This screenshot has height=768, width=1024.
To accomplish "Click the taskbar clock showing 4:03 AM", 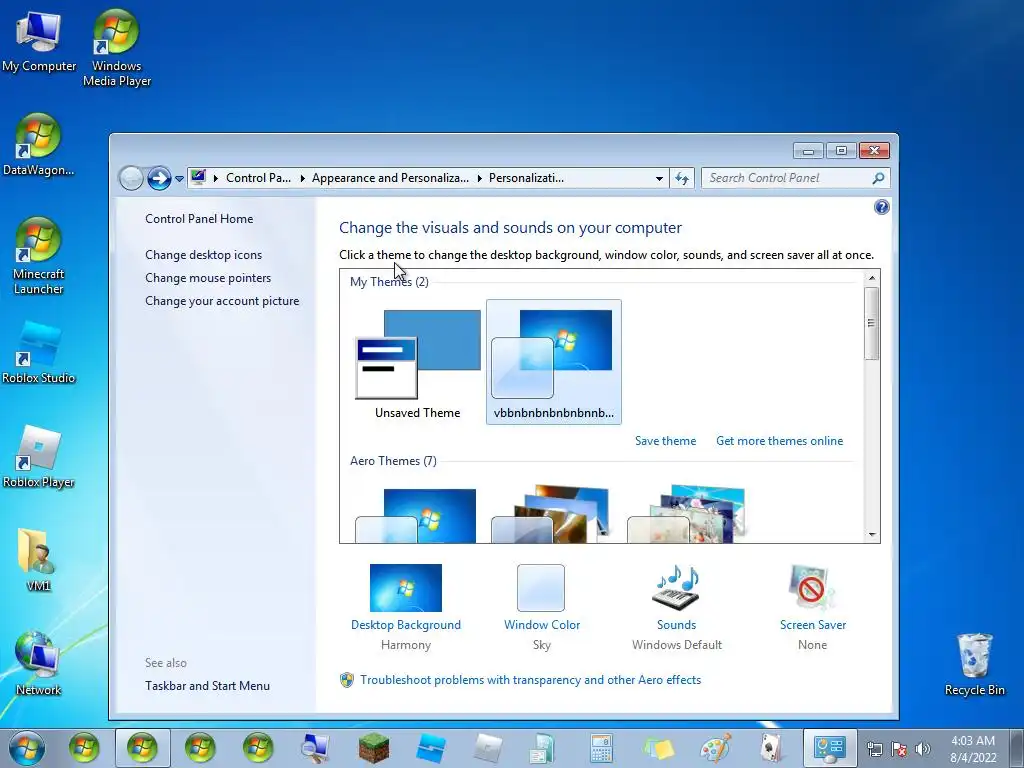I will (973, 749).
